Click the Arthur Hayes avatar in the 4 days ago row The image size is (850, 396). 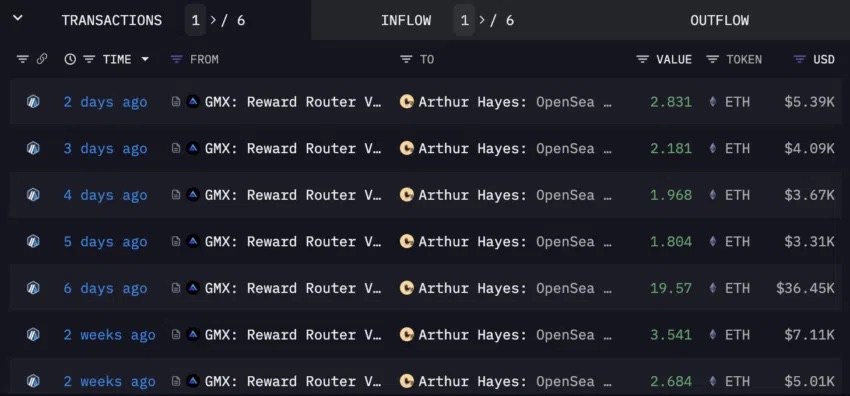point(407,195)
